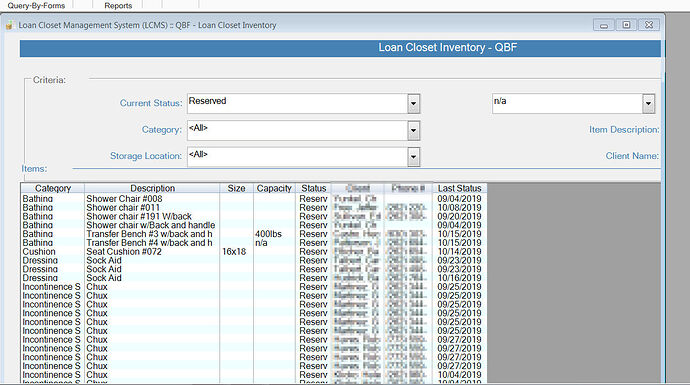Sort by the Category column header
The height and width of the screenshot is (385, 690).
click(x=53, y=188)
